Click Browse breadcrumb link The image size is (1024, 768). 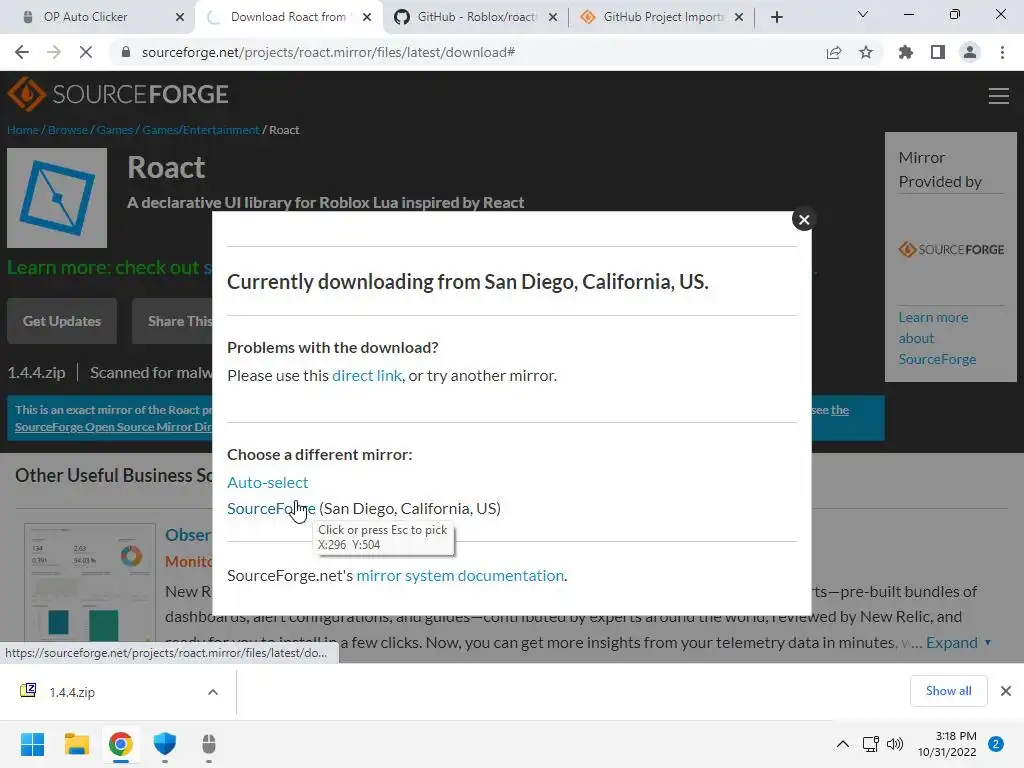pos(68,130)
